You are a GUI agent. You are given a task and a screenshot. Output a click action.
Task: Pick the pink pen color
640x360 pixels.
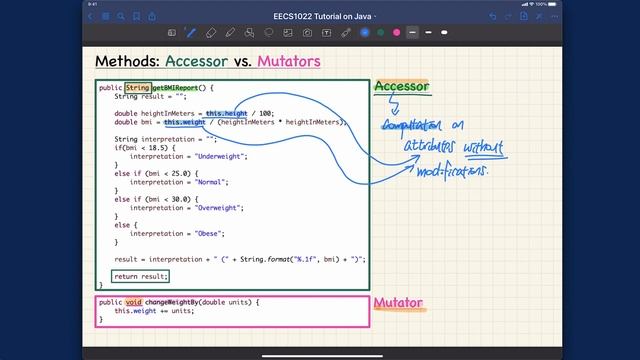point(396,33)
